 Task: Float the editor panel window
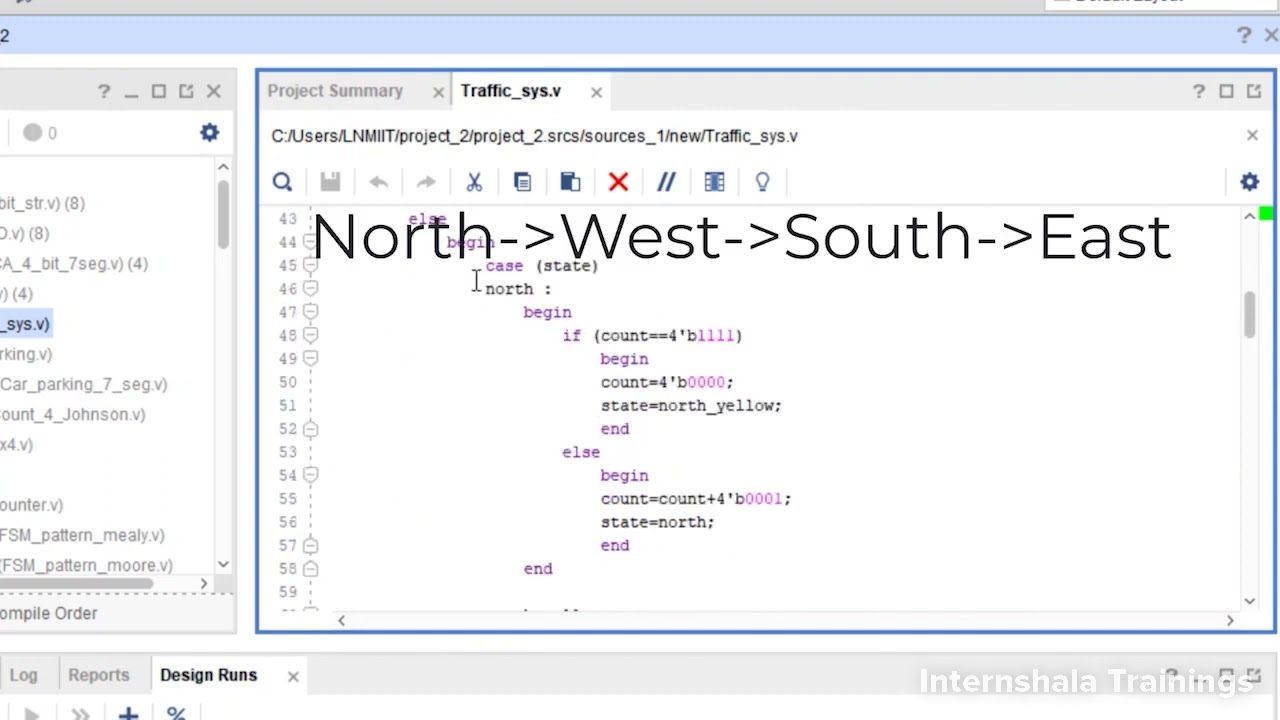(x=1254, y=91)
